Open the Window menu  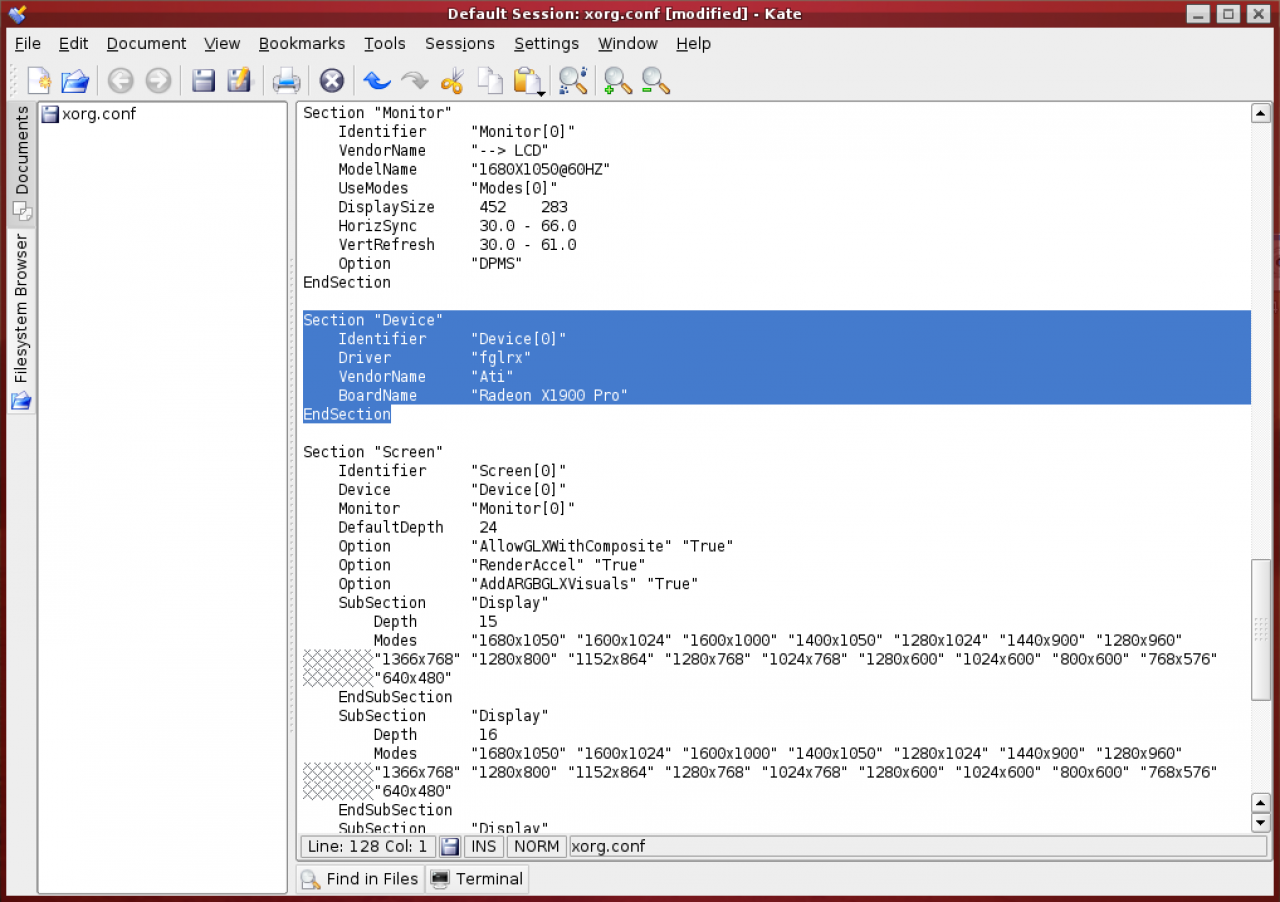click(x=628, y=43)
